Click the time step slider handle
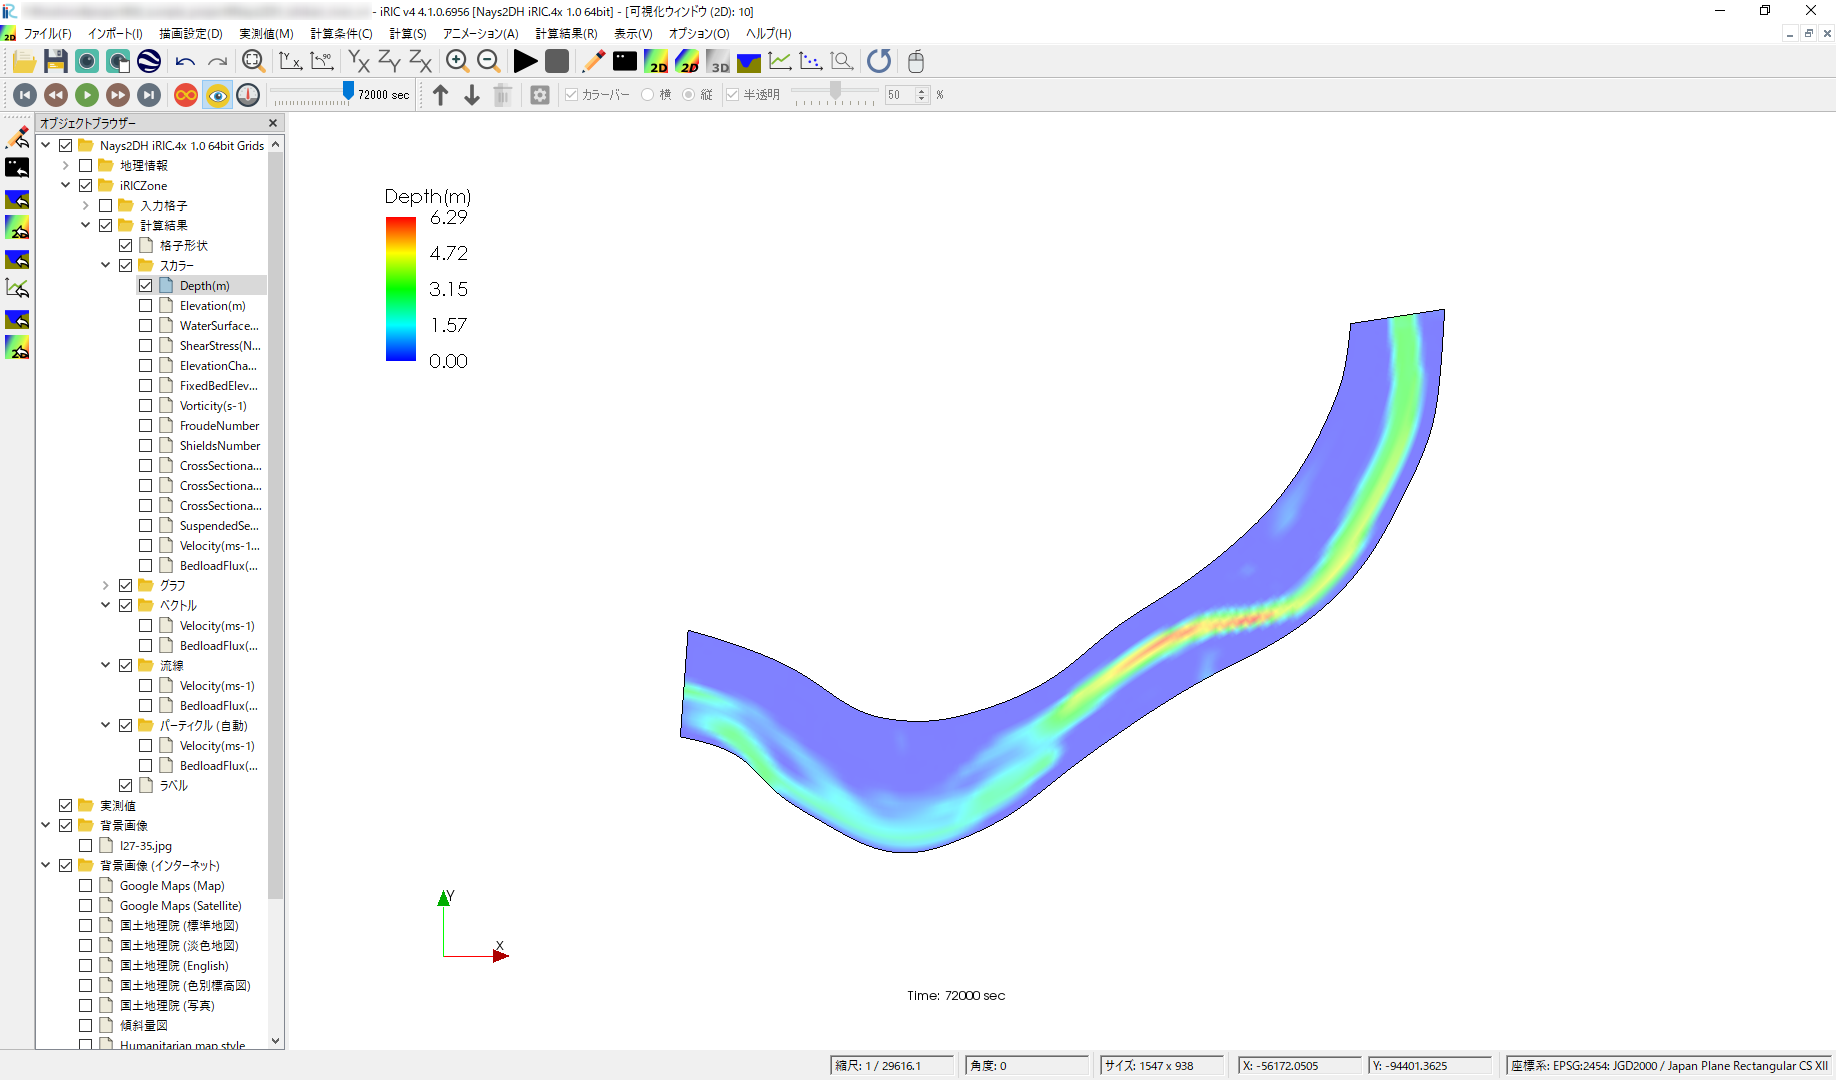 pyautogui.click(x=348, y=92)
